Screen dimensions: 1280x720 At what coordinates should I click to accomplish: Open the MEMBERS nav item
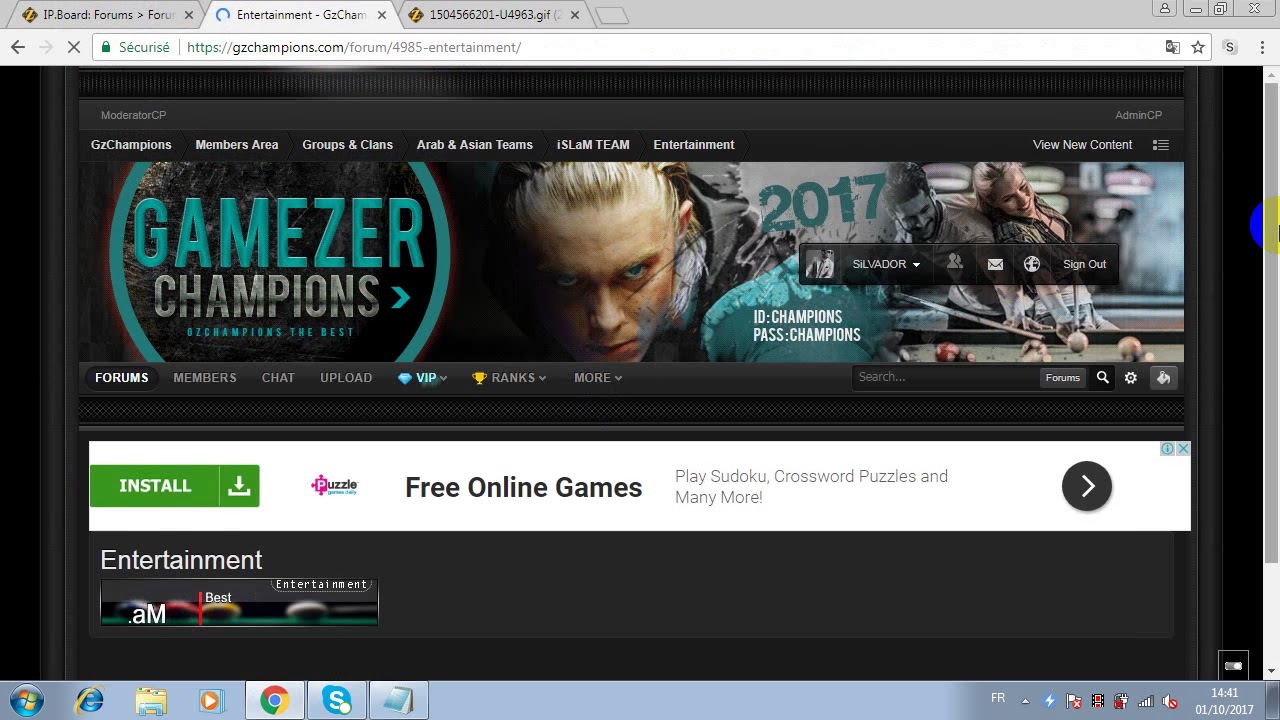pyautogui.click(x=205, y=377)
